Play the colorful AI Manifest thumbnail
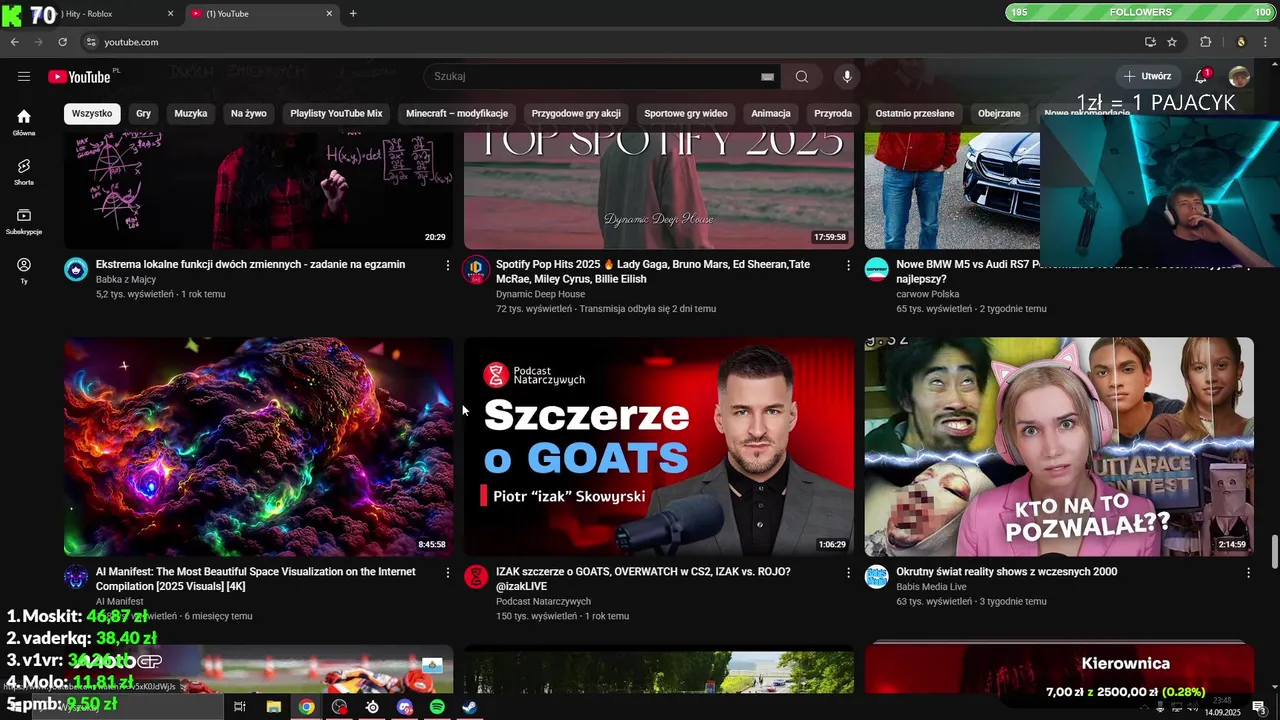The height and width of the screenshot is (720, 1280). tap(258, 446)
